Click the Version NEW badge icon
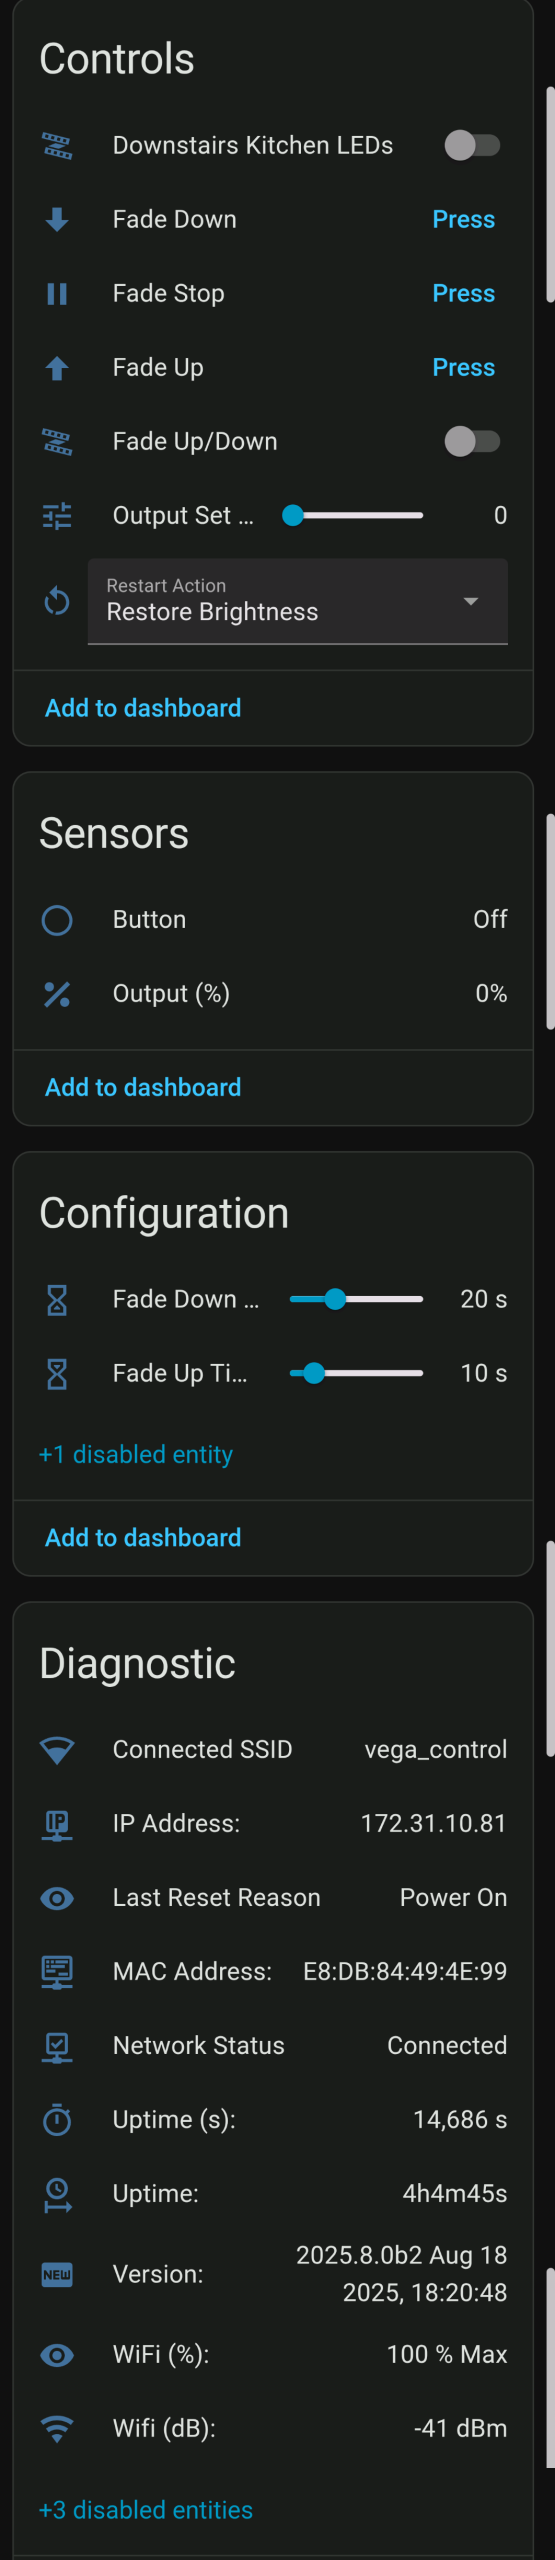This screenshot has height=2560, width=555. (x=57, y=2274)
